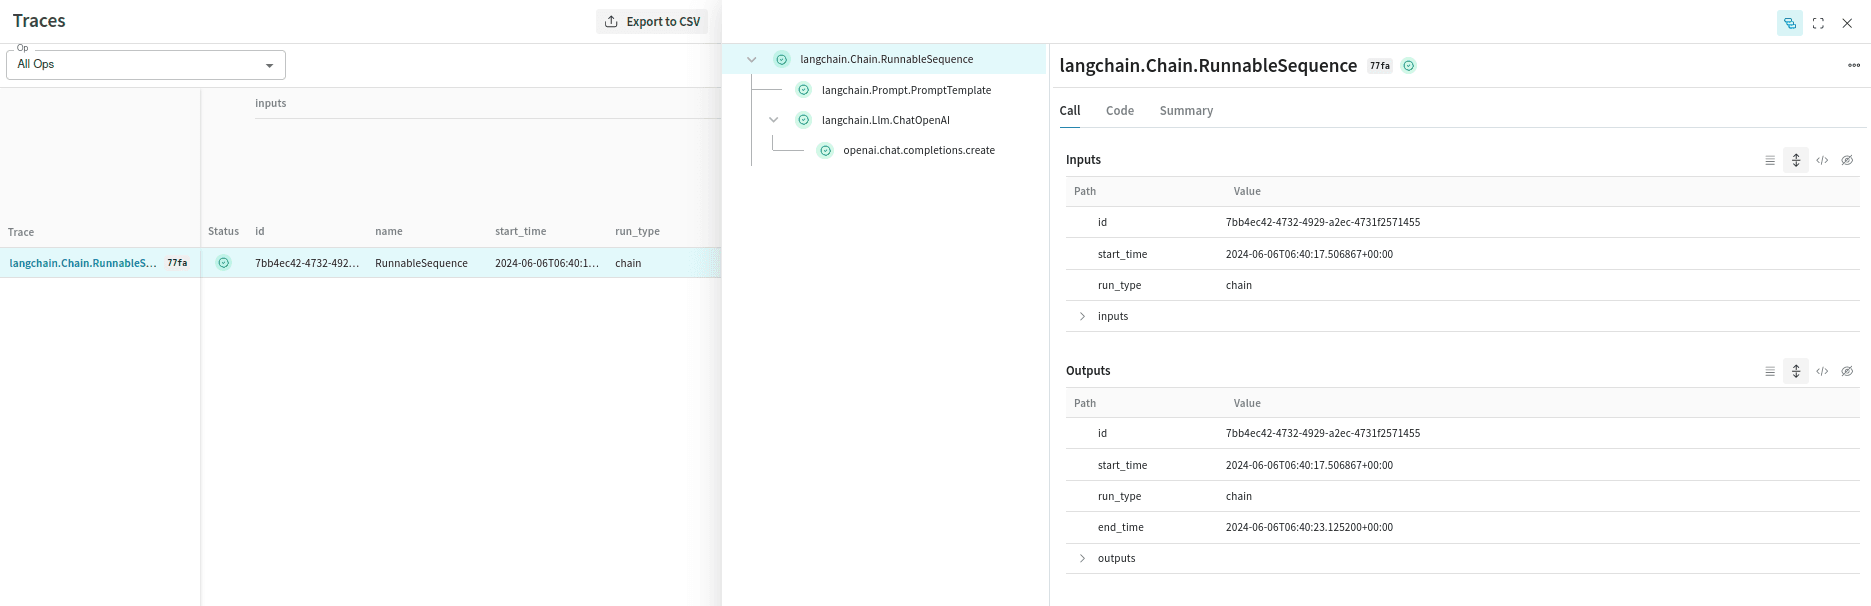The width and height of the screenshot is (1871, 606).
Task: Click the run_type column header
Action: coord(637,231)
